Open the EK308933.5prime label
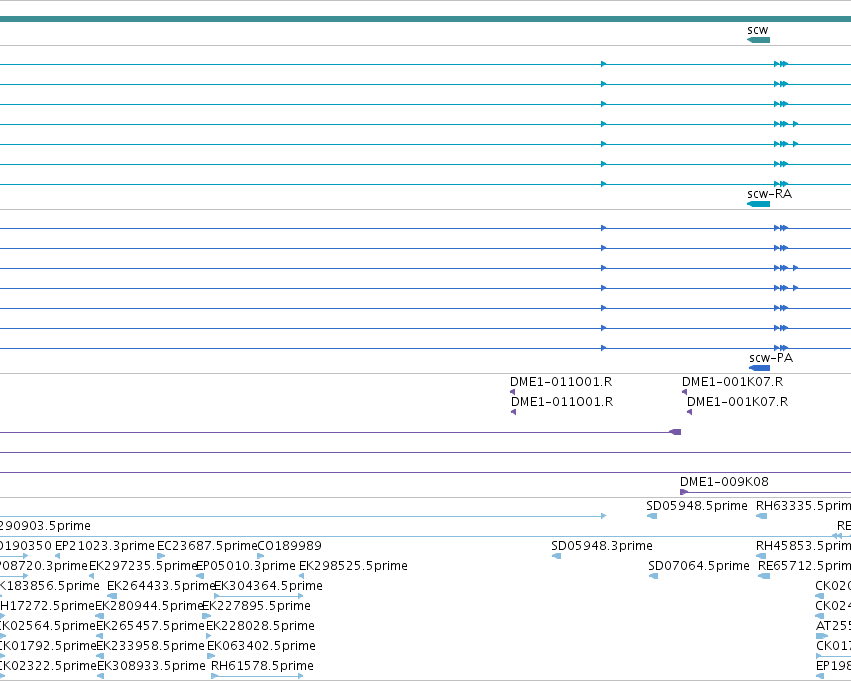 pyautogui.click(x=151, y=665)
